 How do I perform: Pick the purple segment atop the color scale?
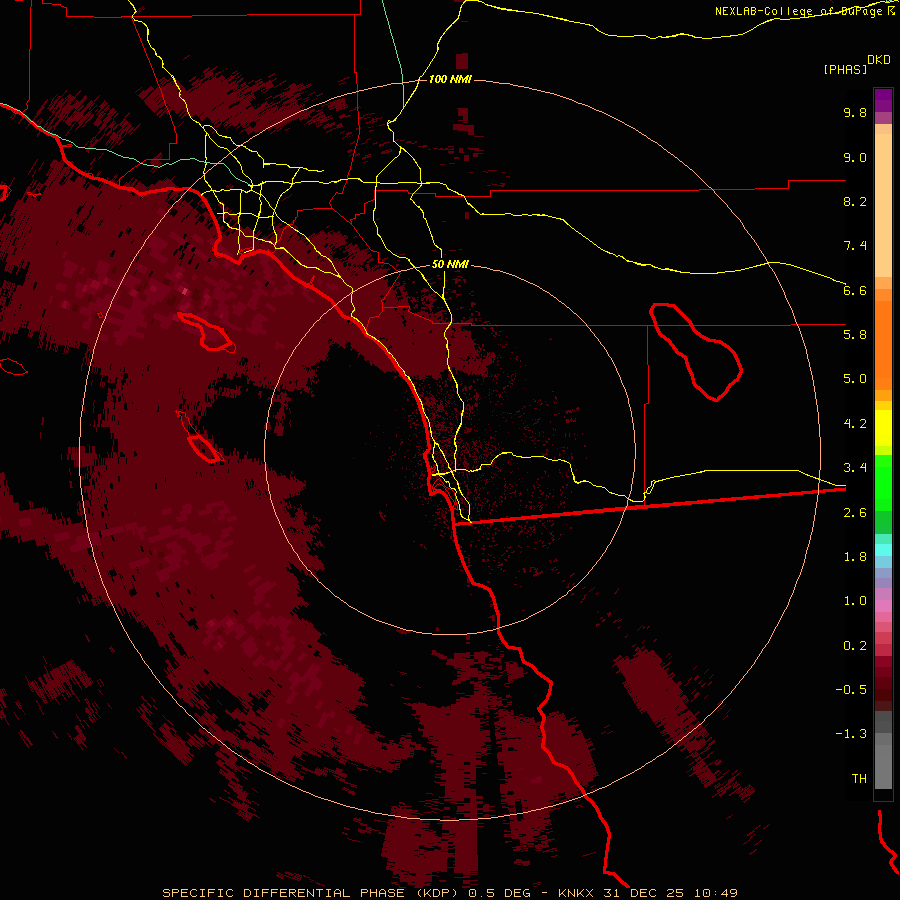click(883, 100)
